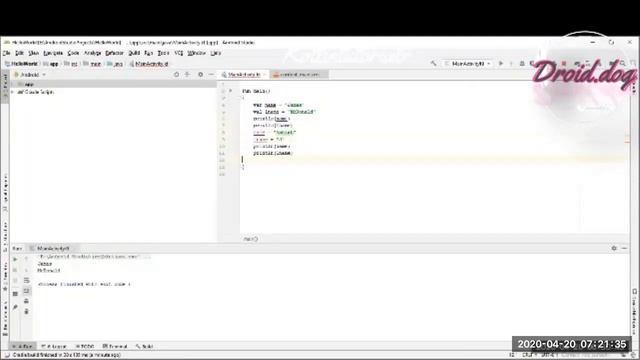This screenshot has width=640, height=360.
Task: Click the Stop icon in Run panel
Action: point(15,270)
